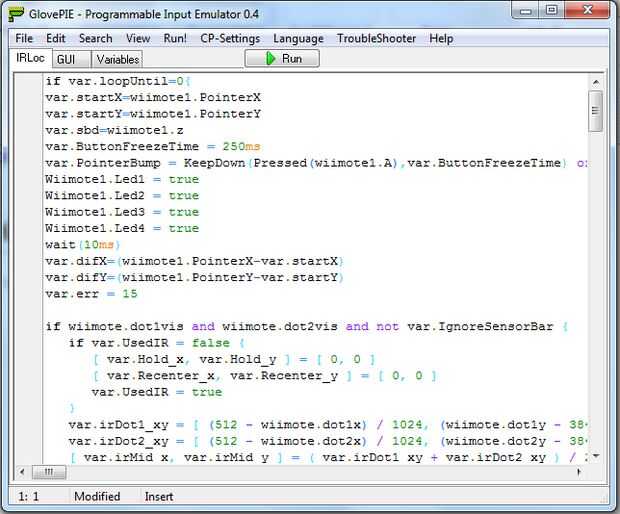Click the horizontal scrollbar right arrow
This screenshot has height=514, width=620.
(579, 472)
